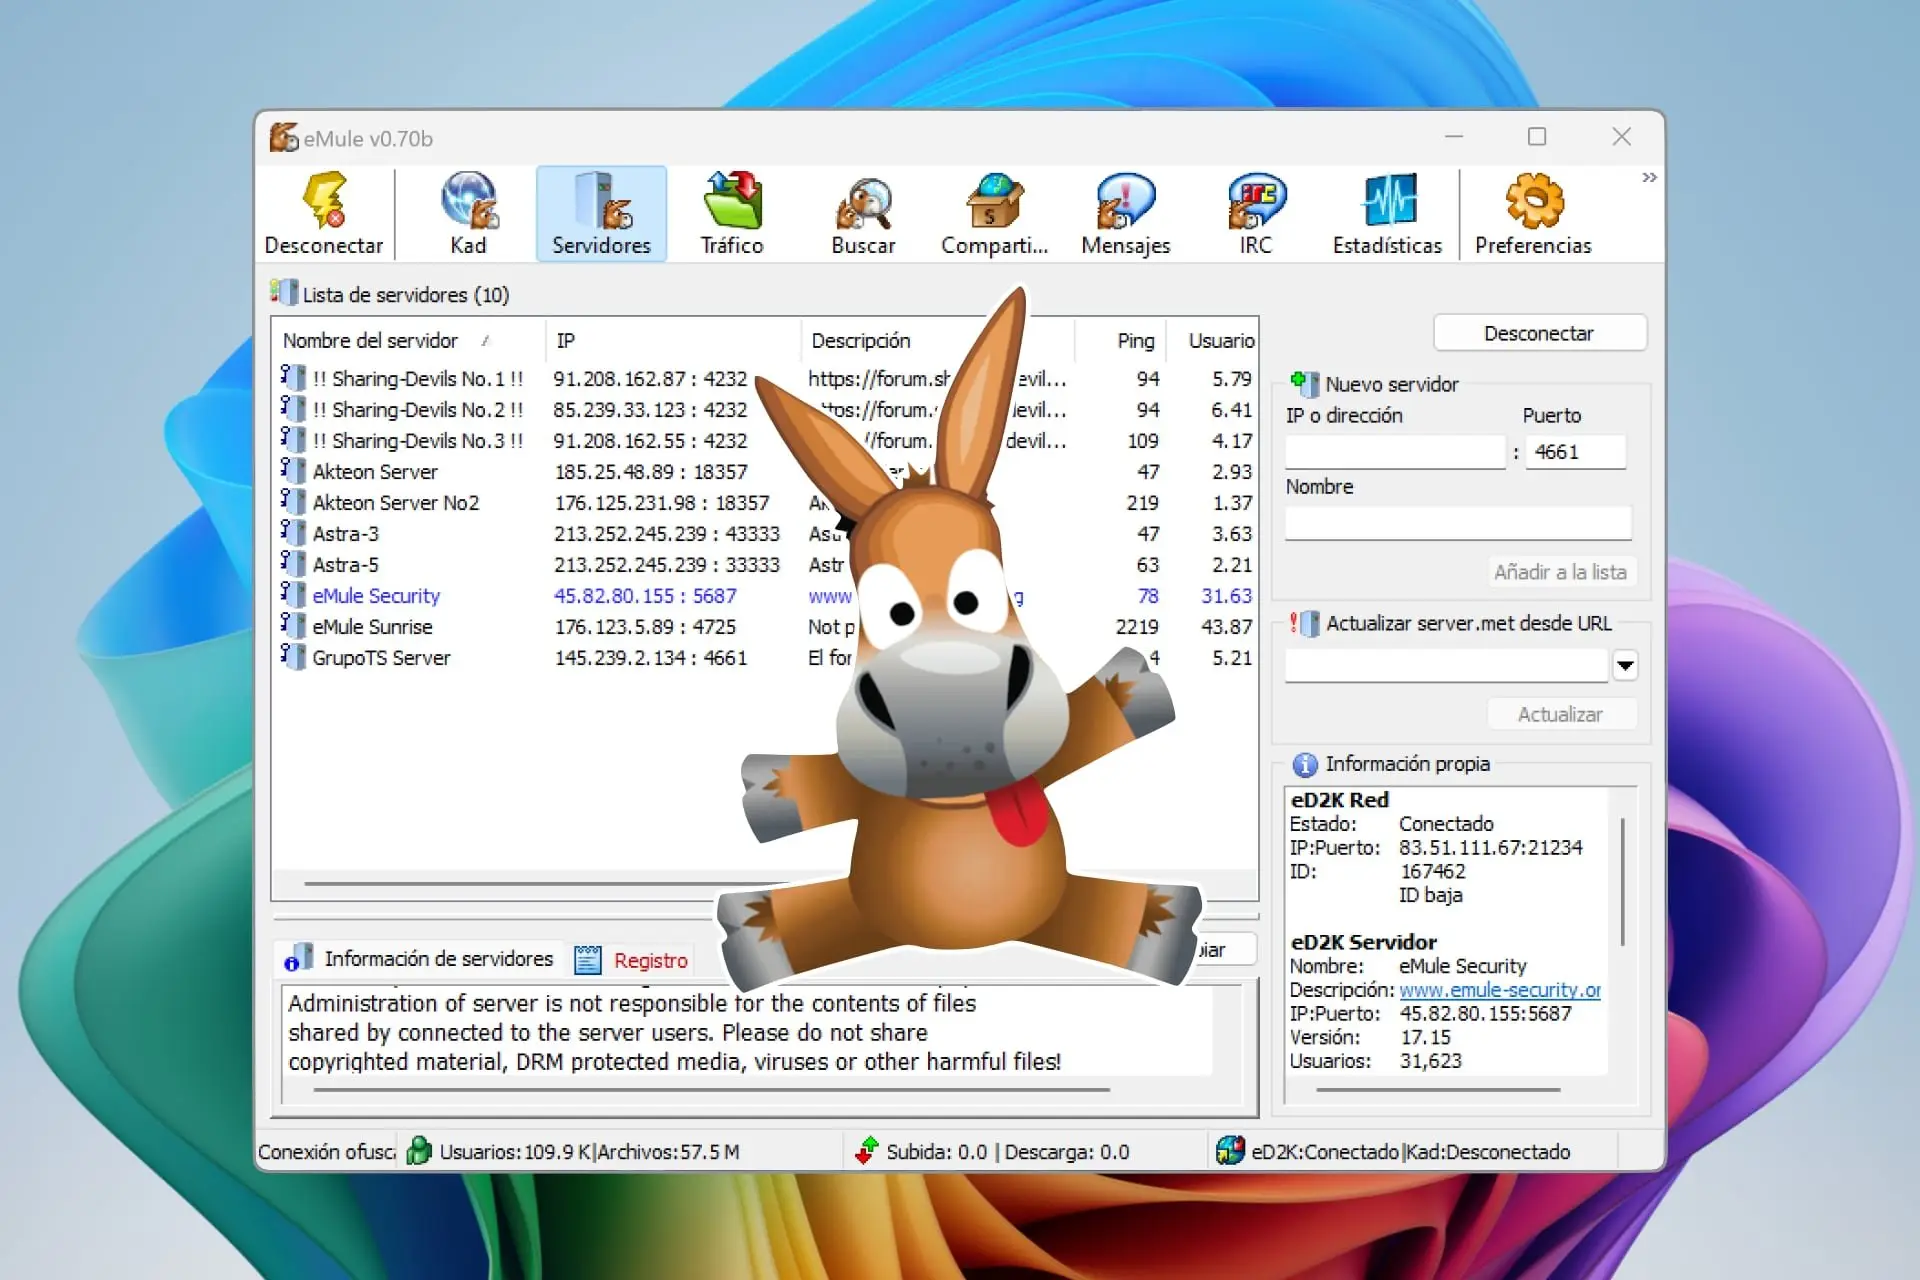Viewport: 1920px width, 1280px height.
Task: Expand the toolbar overflow chevron
Action: 1649,178
